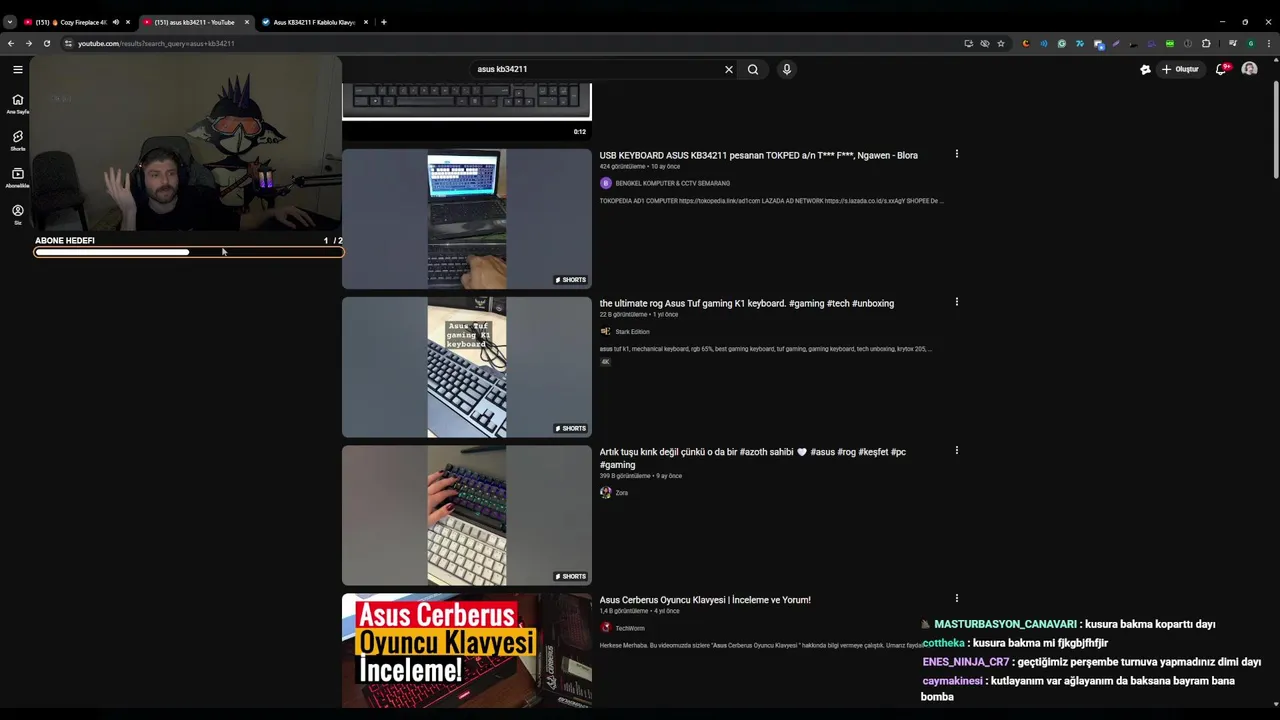Play the Asus Cerberus İnceleme thumbnail
The height and width of the screenshot is (720, 1280).
click(x=467, y=651)
